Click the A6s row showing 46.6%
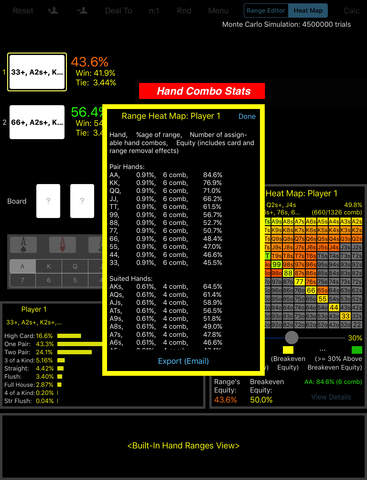Viewport: 367px width, 480px height. click(x=166, y=343)
